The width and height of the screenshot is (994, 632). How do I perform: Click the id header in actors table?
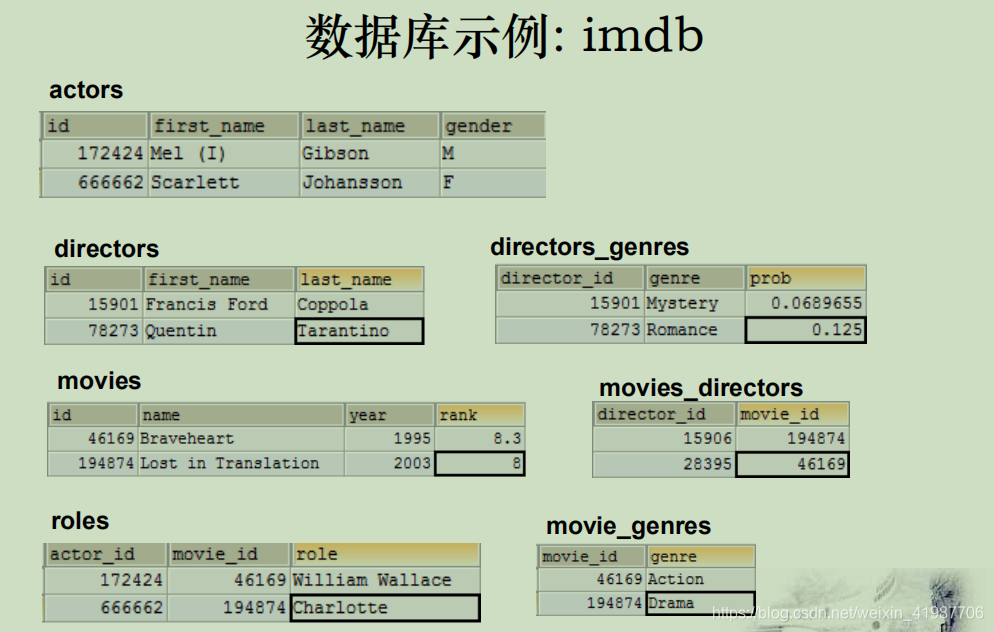tap(95, 126)
